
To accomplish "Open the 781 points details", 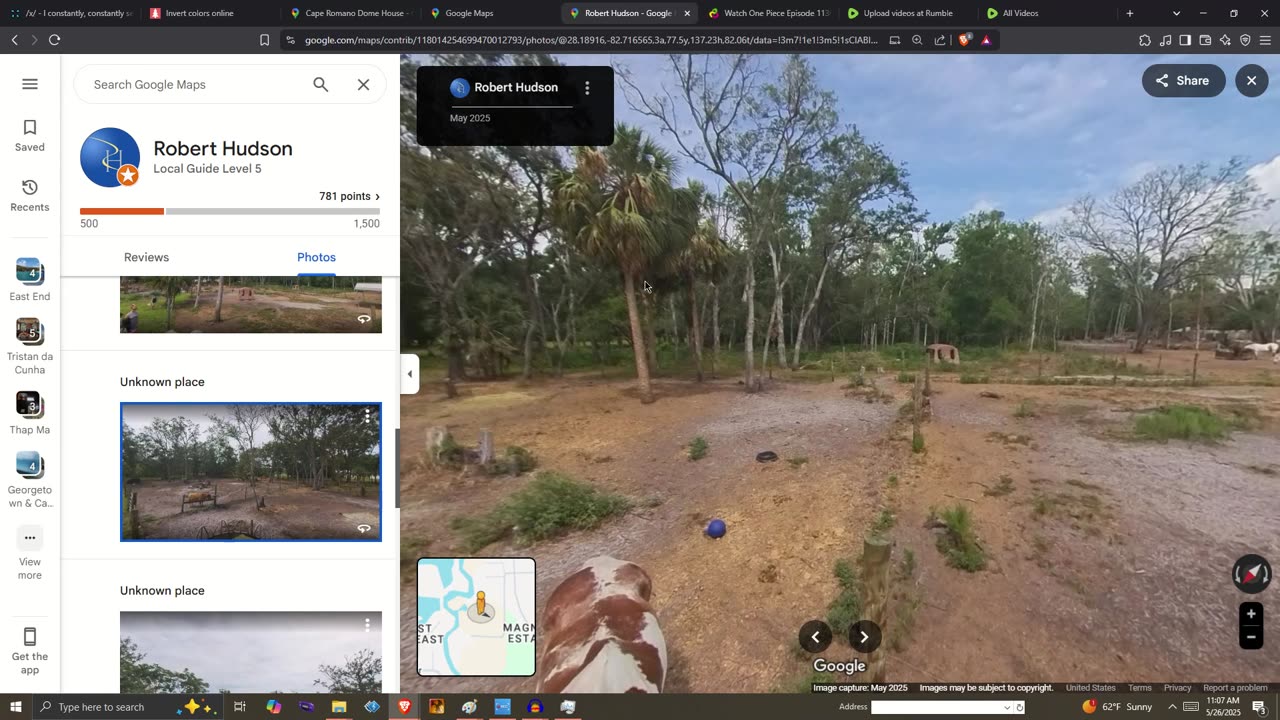I will (349, 196).
